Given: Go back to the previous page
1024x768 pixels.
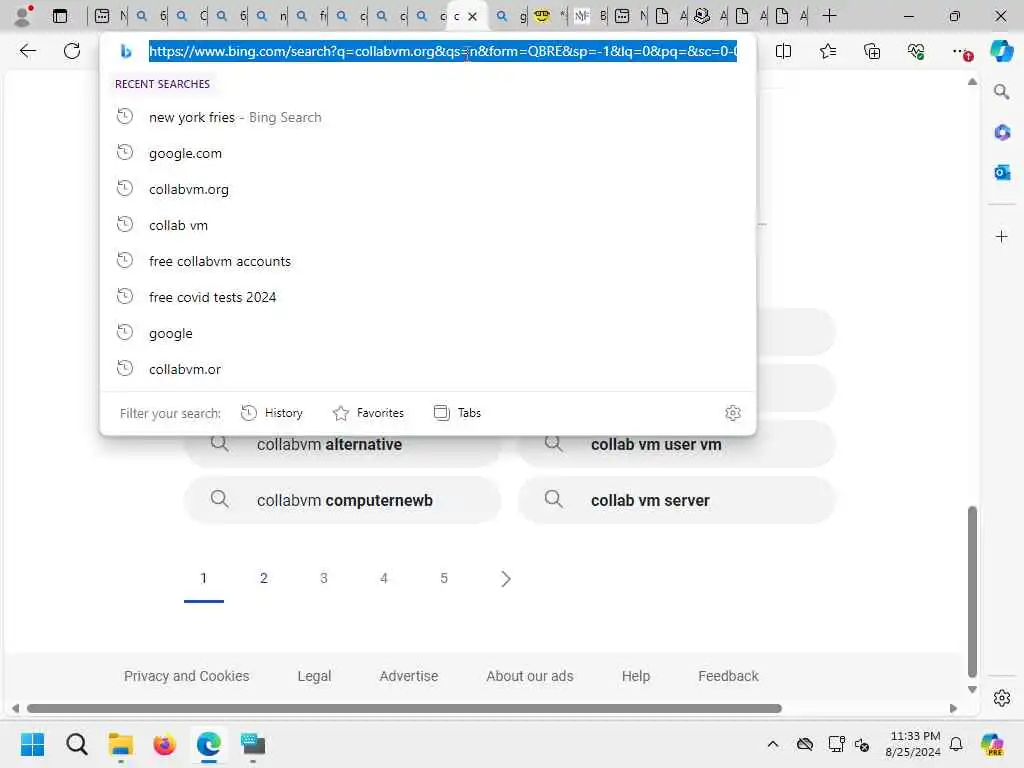Looking at the screenshot, I should [x=27, y=51].
